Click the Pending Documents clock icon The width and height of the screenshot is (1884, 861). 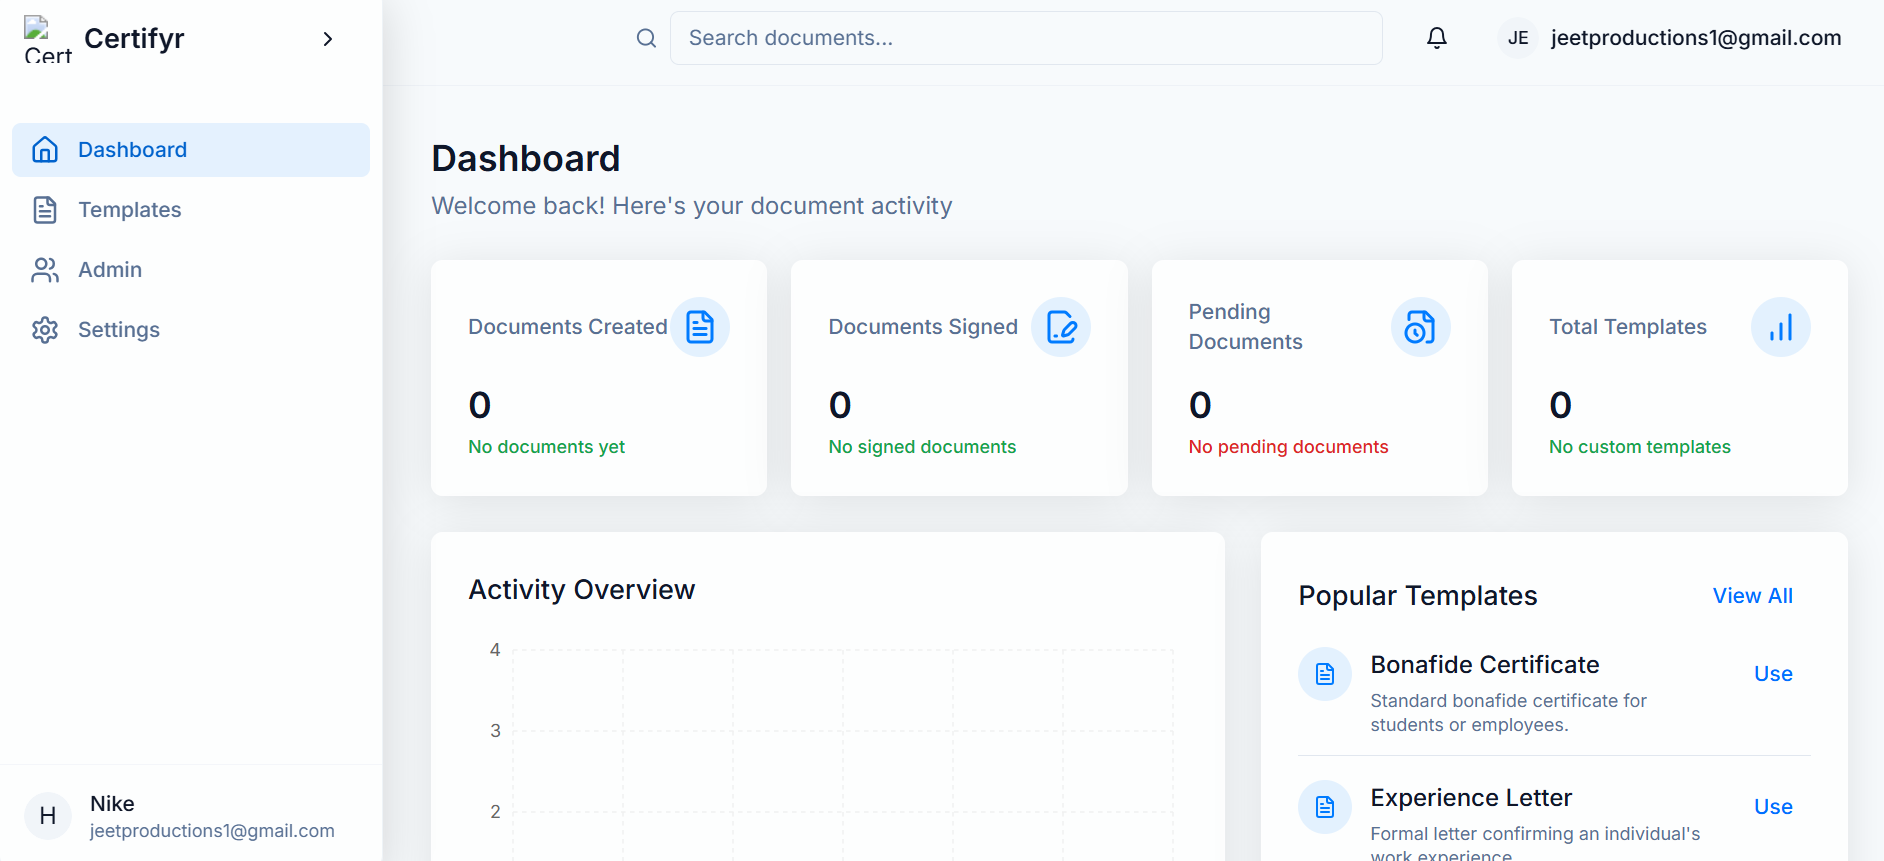[1420, 327]
